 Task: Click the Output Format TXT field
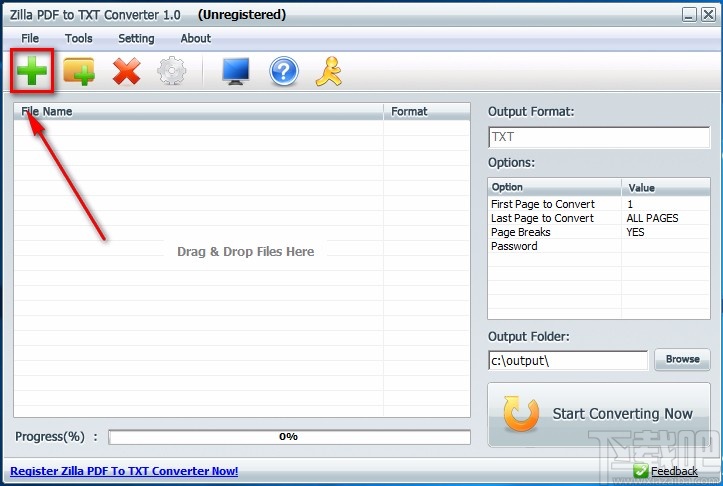tap(599, 137)
